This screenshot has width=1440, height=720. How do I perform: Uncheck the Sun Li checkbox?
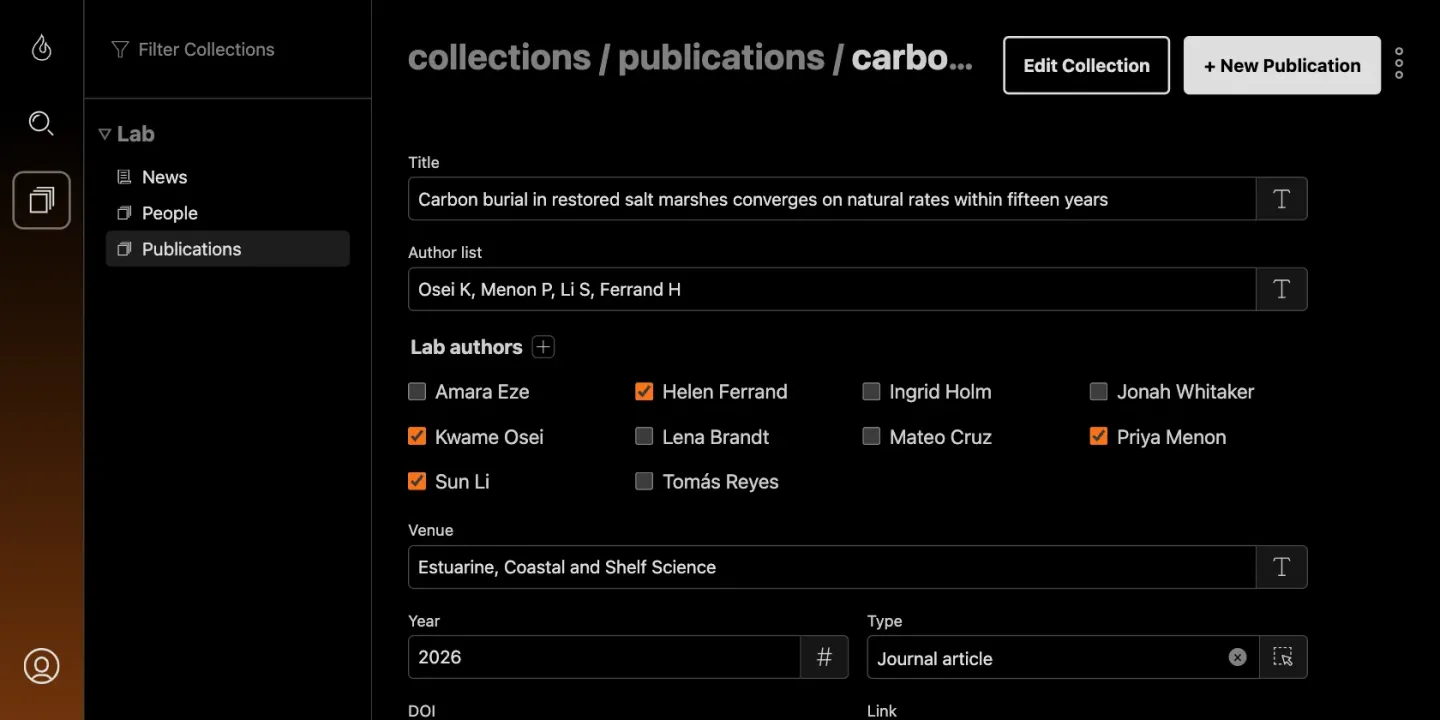pyautogui.click(x=417, y=481)
